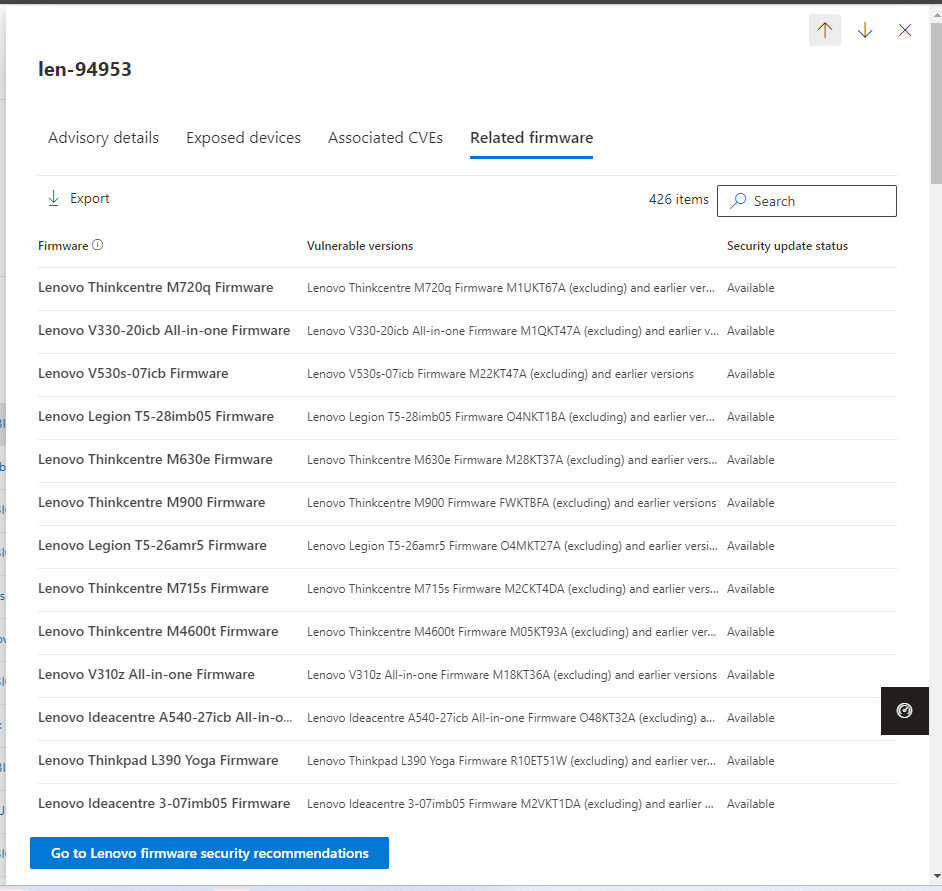Image resolution: width=942 pixels, height=891 pixels.
Task: Click vulnerable version text O4NKT1BA
Action: [536, 417]
